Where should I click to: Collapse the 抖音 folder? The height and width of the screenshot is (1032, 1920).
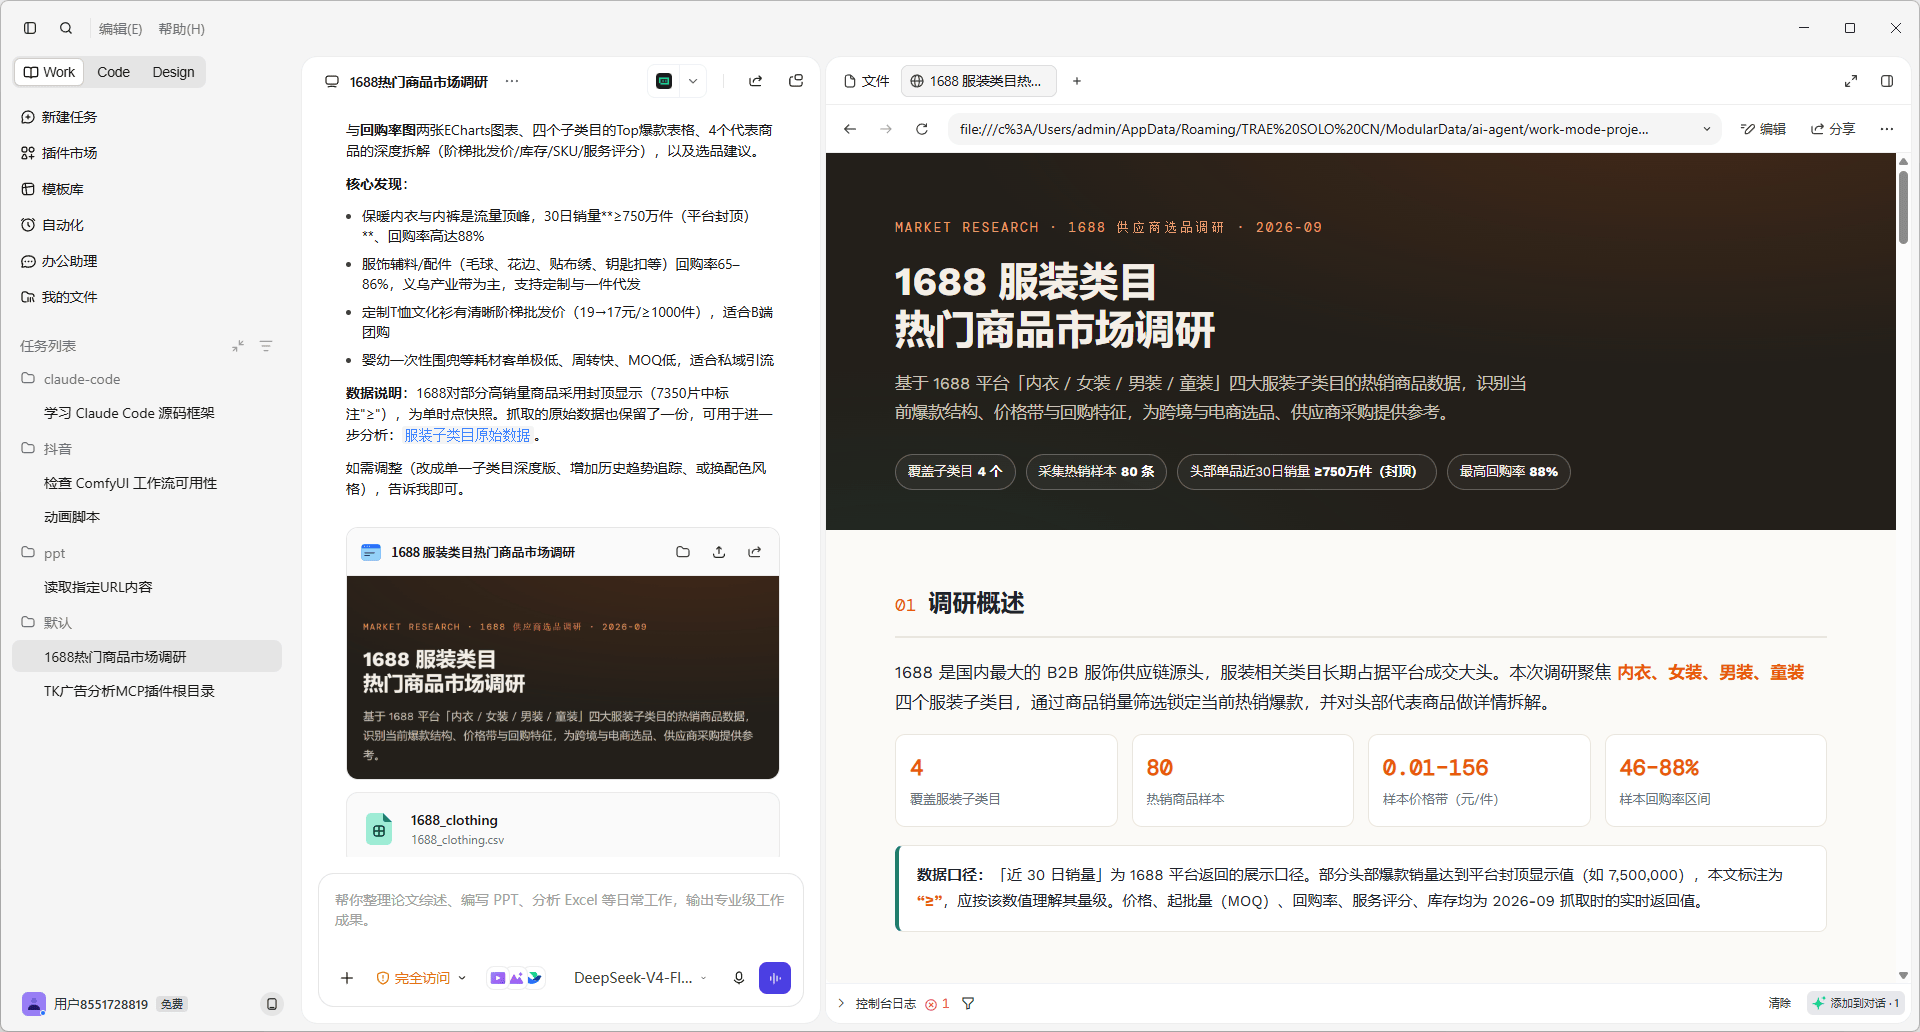(x=48, y=449)
